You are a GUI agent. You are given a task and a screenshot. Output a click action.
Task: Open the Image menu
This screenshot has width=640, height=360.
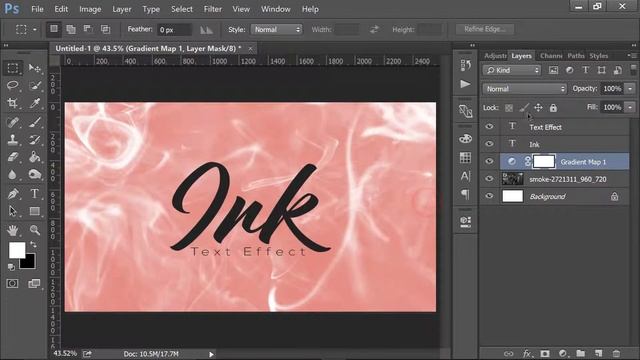(x=90, y=9)
